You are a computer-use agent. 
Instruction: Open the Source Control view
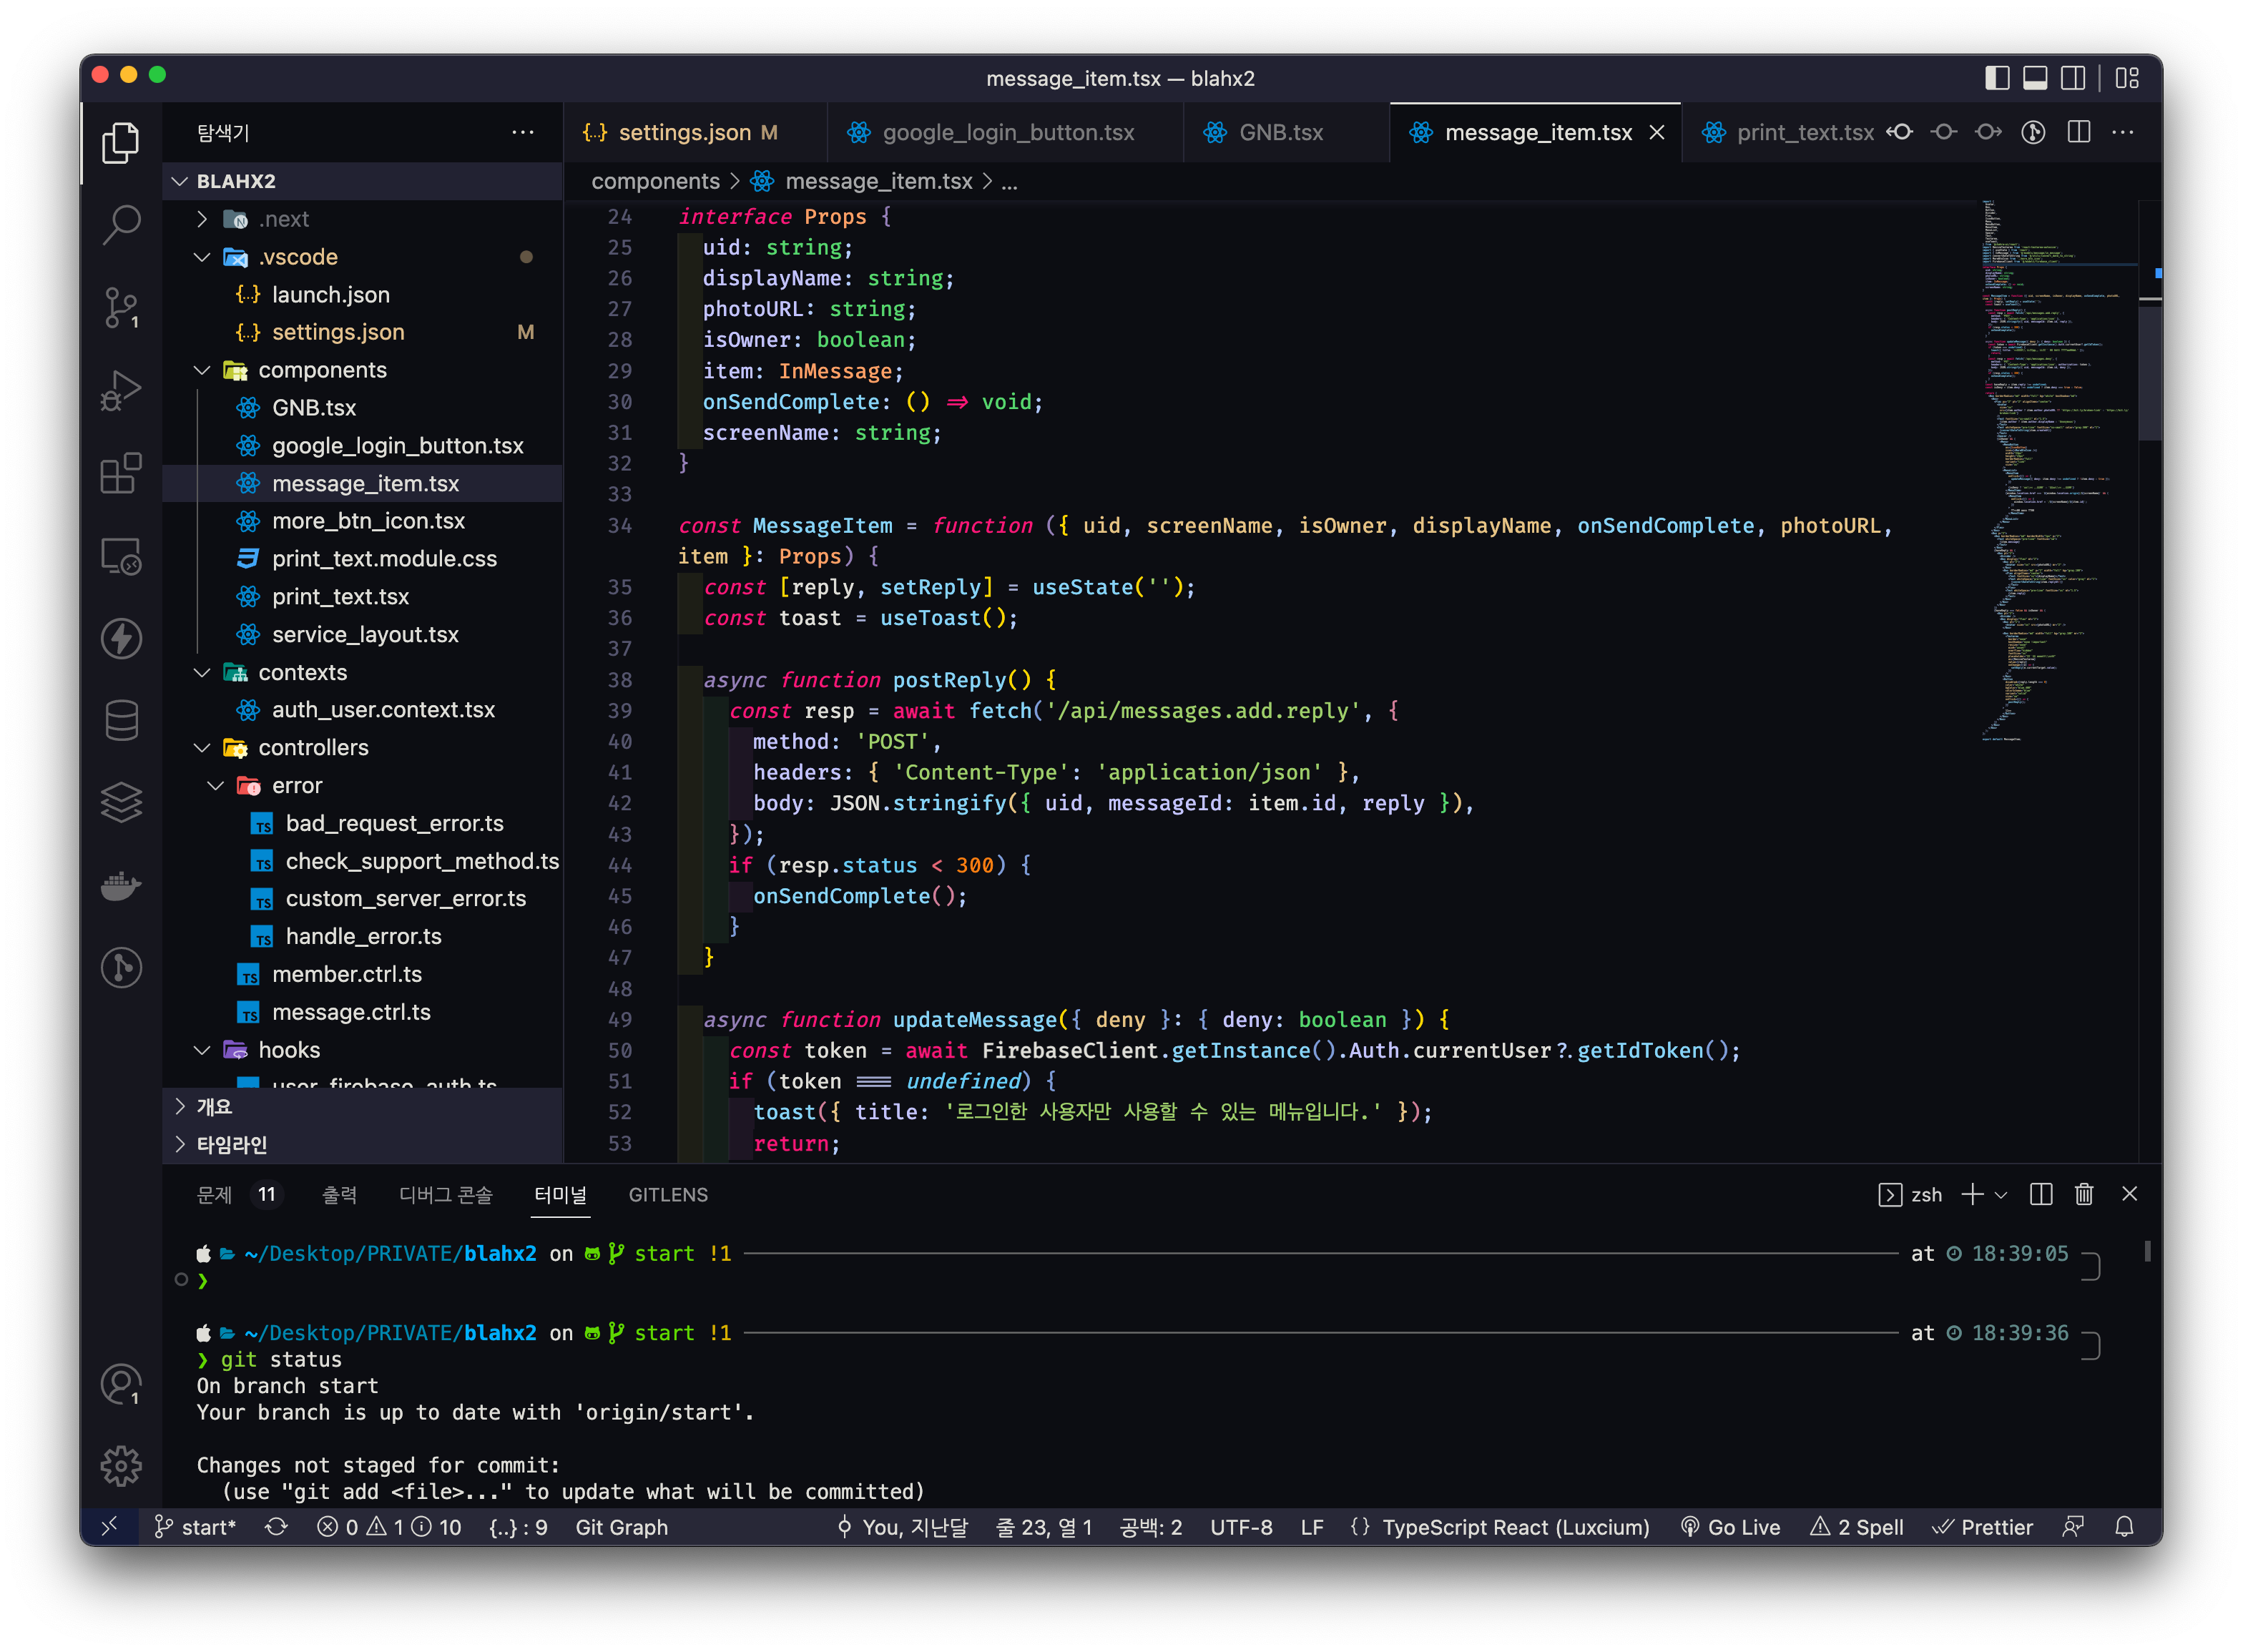tap(121, 308)
